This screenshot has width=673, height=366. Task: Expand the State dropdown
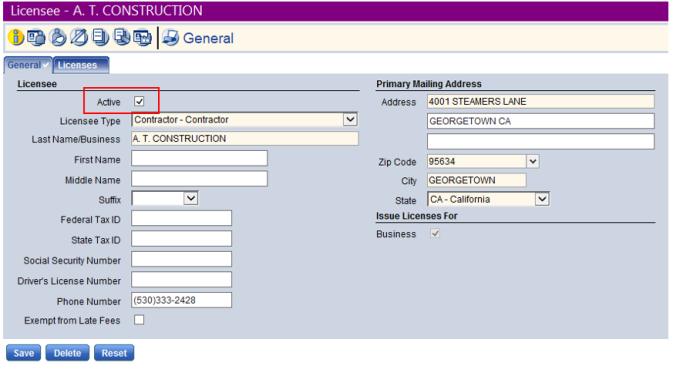click(543, 199)
